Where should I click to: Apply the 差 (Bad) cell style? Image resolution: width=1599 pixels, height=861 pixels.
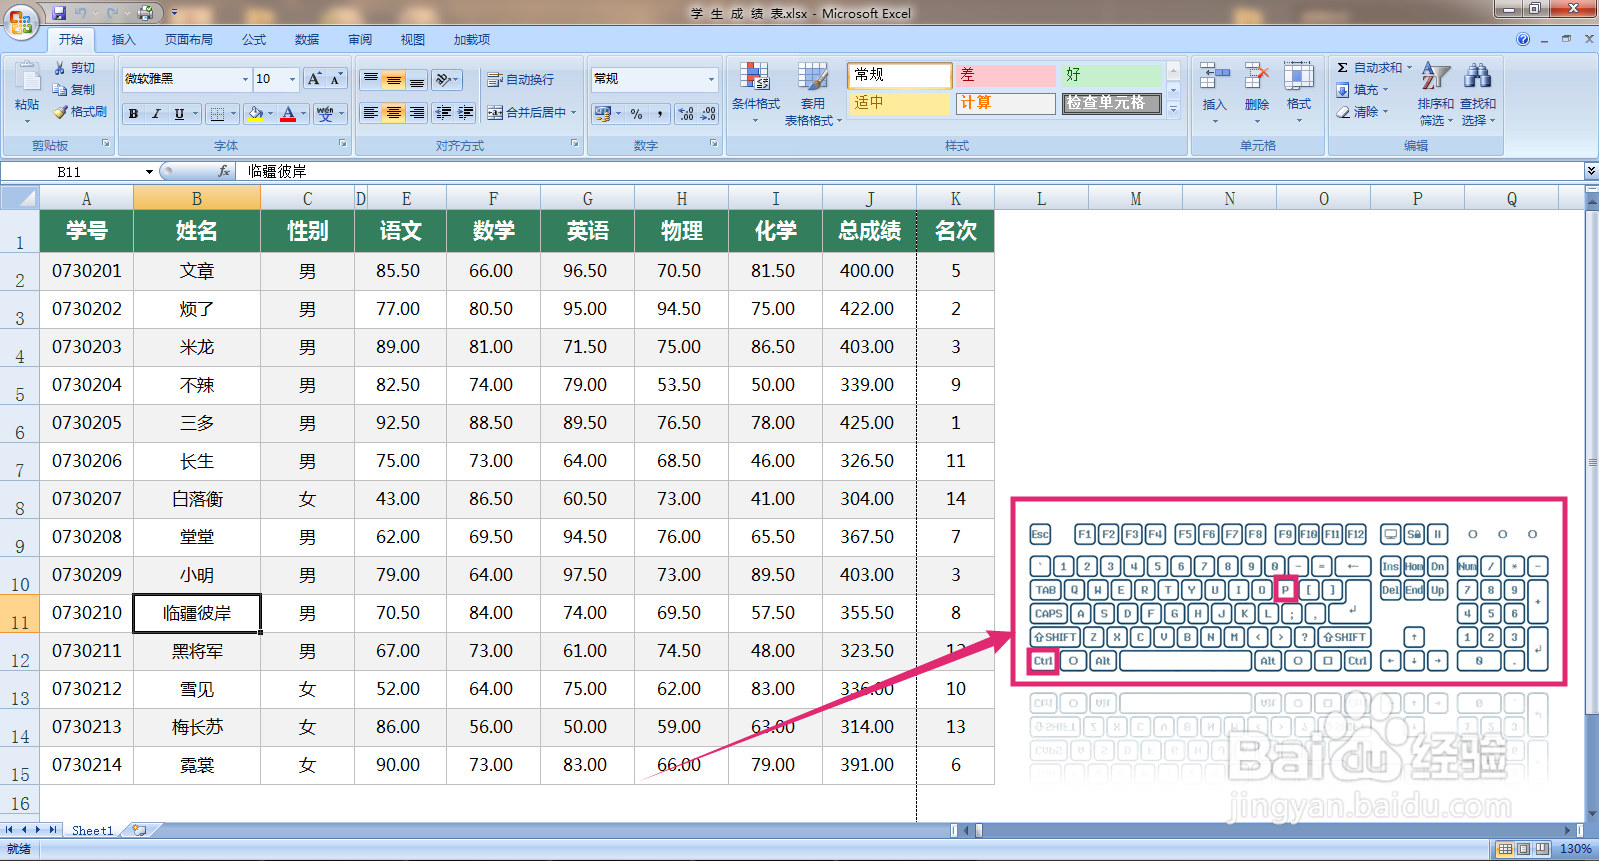coord(1005,75)
